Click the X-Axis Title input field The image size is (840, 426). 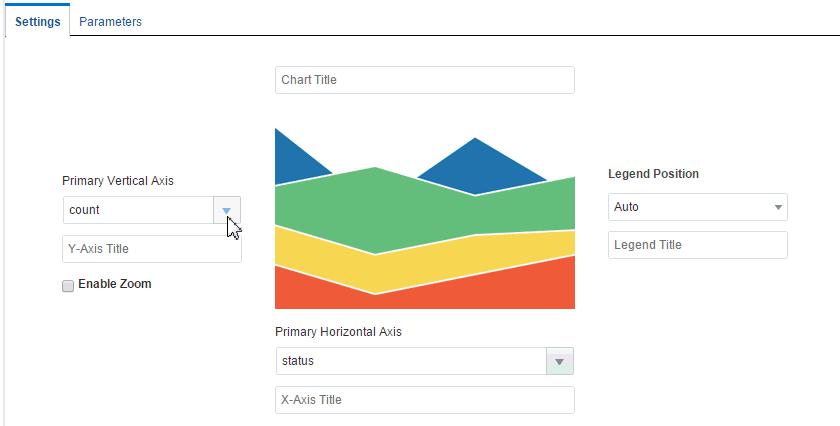[x=424, y=400]
